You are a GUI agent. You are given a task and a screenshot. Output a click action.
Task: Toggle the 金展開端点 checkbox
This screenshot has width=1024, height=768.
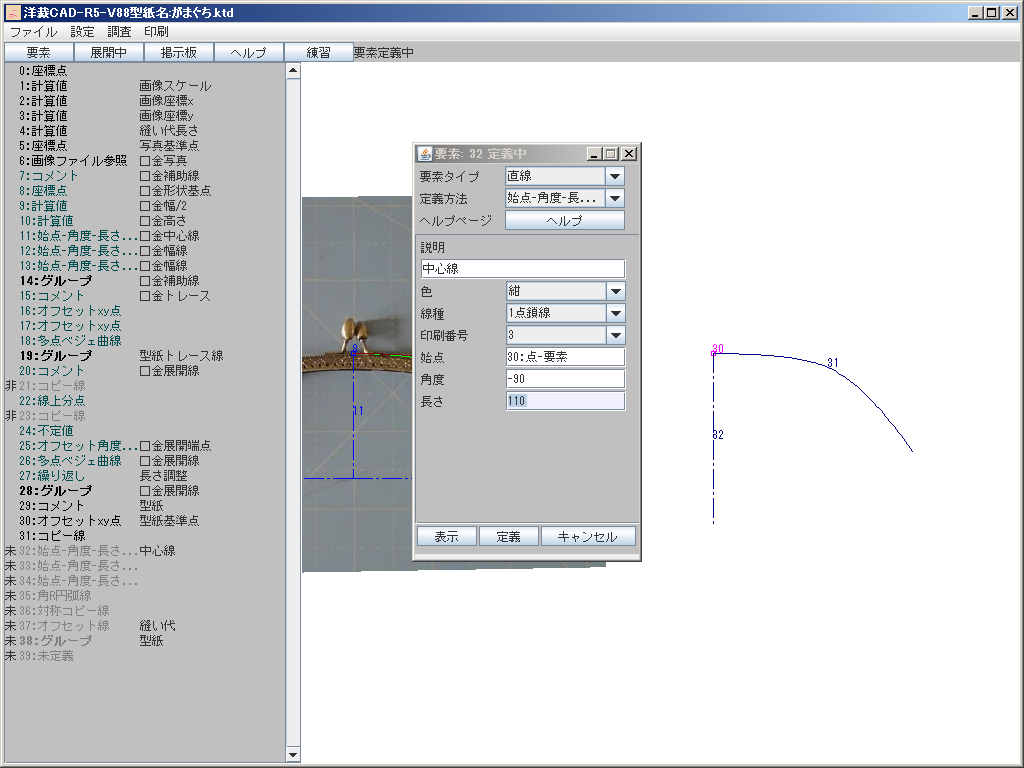coord(145,446)
